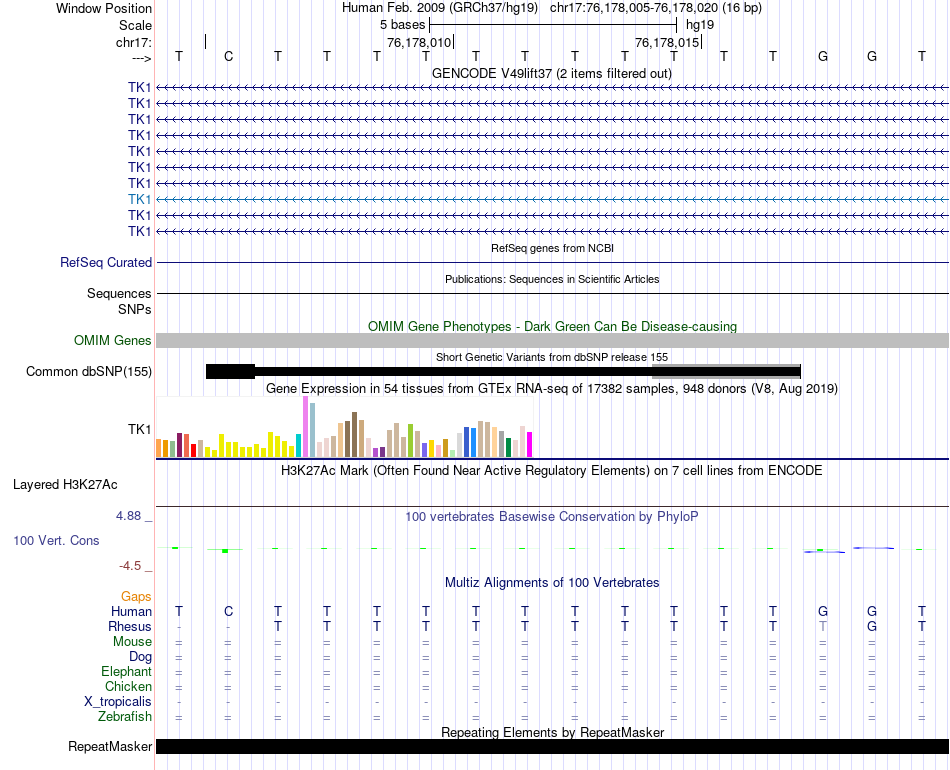Image resolution: width=950 pixels, height=770 pixels.
Task: Click the gray T mismatch in the Rhesus row
Action: [x=823, y=626]
